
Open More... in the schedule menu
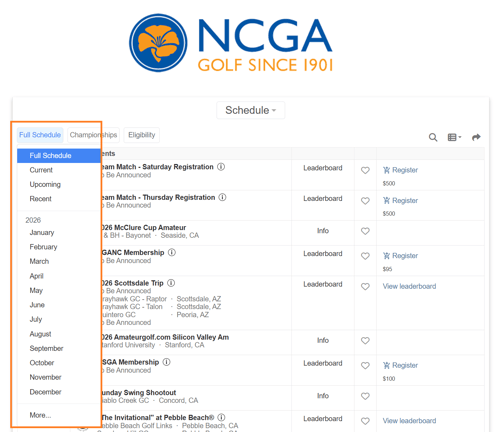[40, 415]
